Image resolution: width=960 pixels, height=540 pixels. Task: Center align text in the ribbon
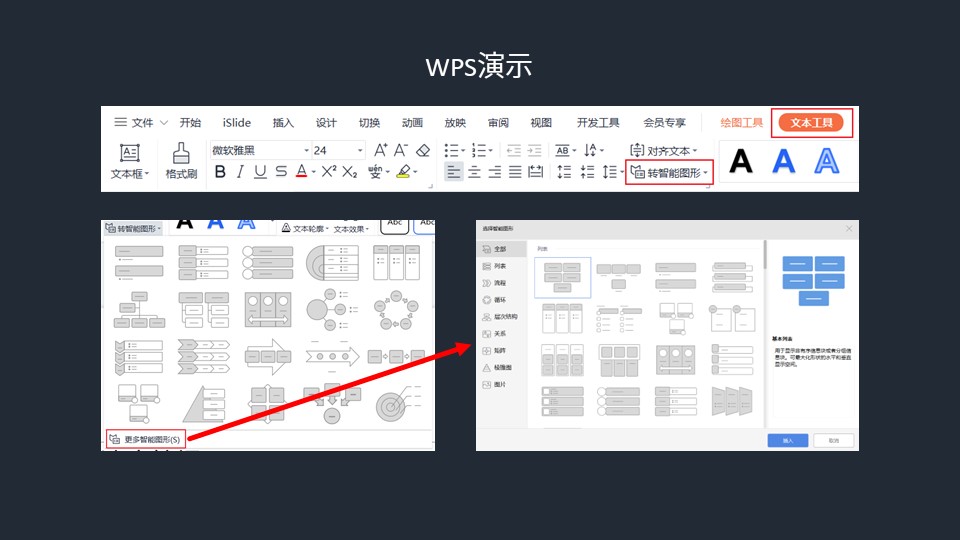474,172
